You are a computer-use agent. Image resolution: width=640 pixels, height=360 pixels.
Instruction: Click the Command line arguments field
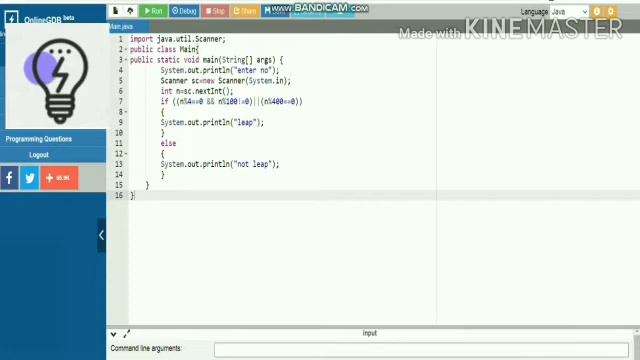(x=421, y=350)
